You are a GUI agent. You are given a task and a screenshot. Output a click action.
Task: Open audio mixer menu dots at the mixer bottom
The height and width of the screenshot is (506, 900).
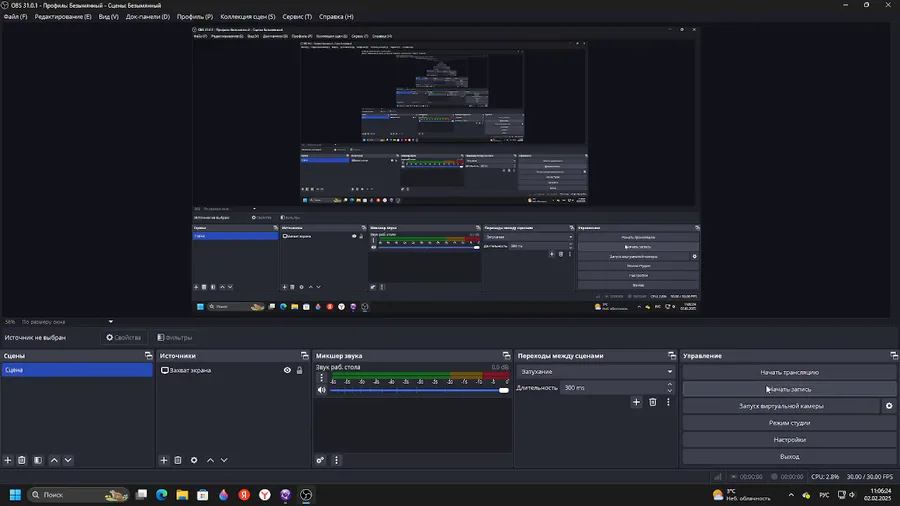click(x=336, y=460)
